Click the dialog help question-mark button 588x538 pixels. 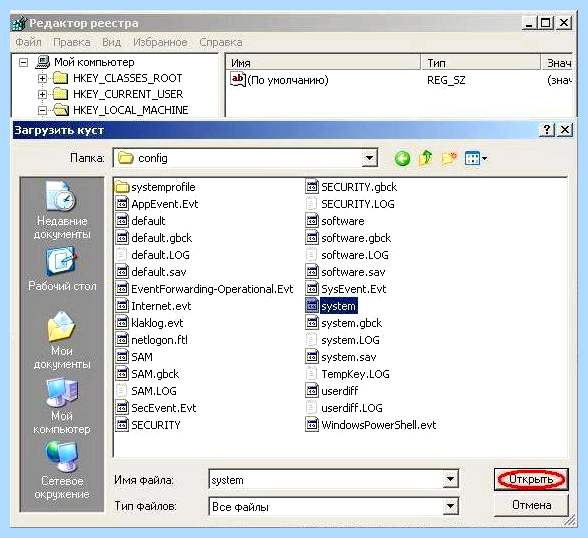[547, 130]
